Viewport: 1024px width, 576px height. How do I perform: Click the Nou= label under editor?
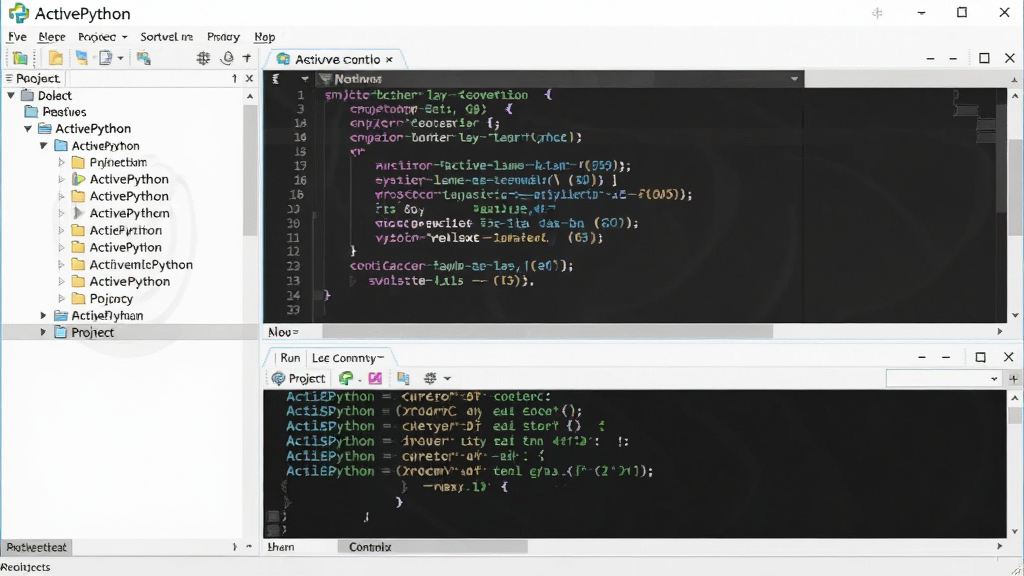pyautogui.click(x=283, y=332)
